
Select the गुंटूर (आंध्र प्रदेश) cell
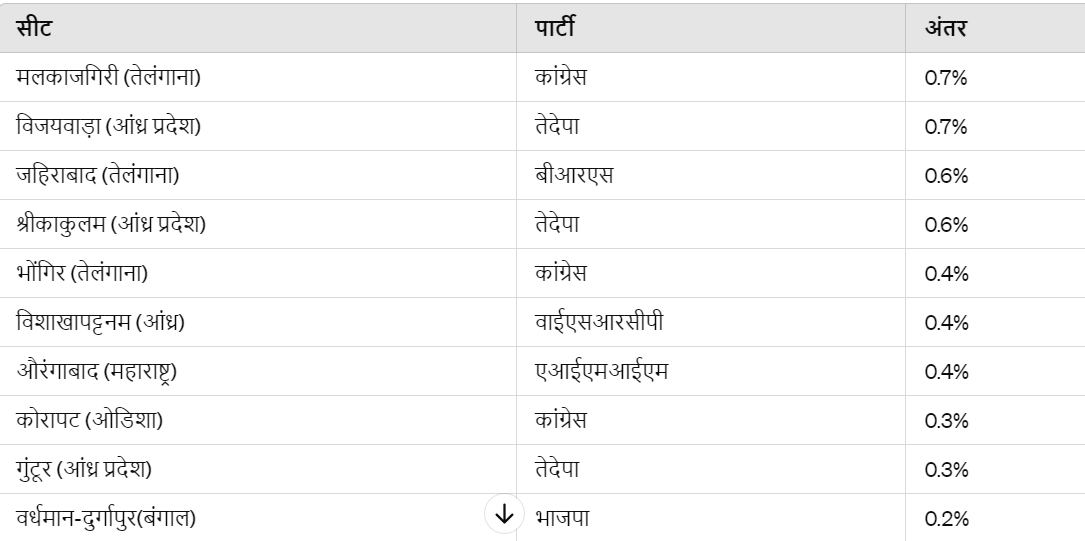[258, 470]
